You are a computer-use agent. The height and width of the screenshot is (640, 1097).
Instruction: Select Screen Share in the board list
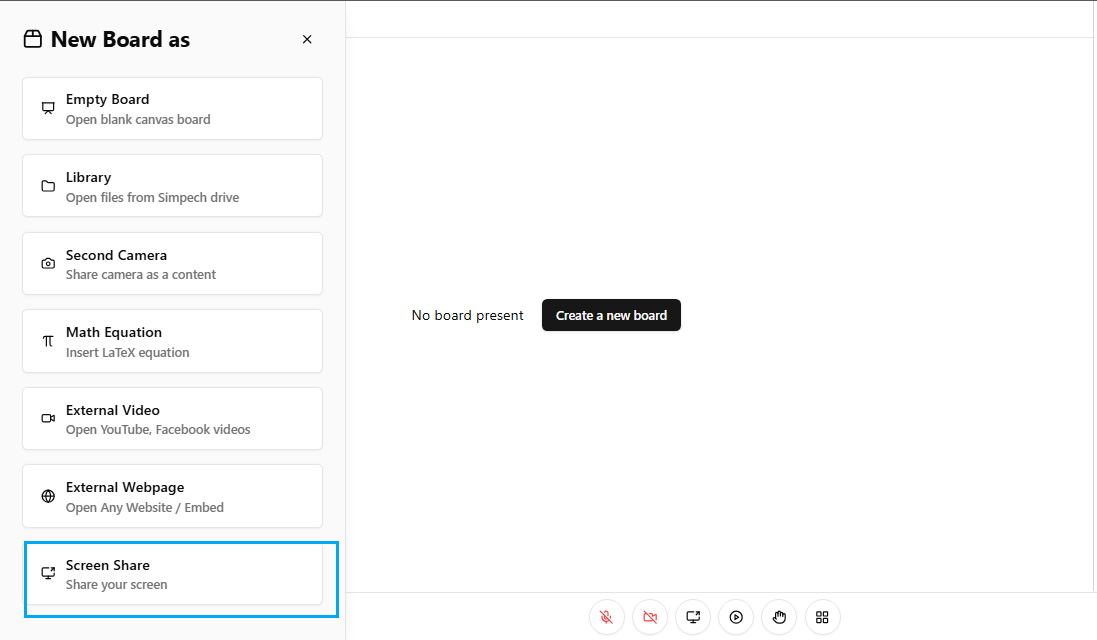click(x=172, y=574)
